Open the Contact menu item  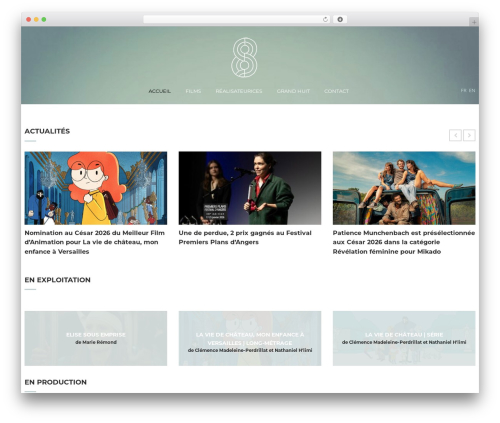click(x=336, y=91)
